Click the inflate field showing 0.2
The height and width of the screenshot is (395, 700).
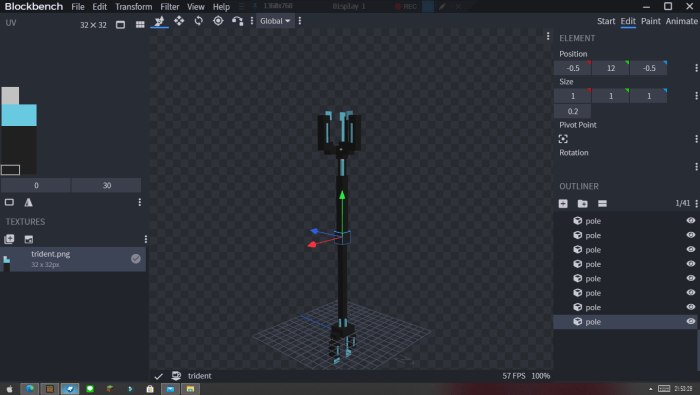point(572,111)
